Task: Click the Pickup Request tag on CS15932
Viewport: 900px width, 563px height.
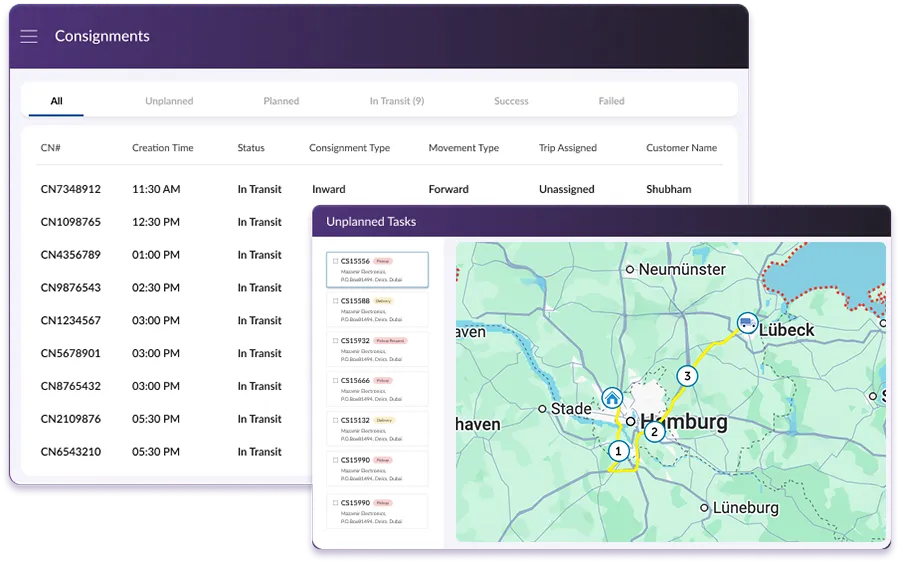Action: [x=390, y=341]
